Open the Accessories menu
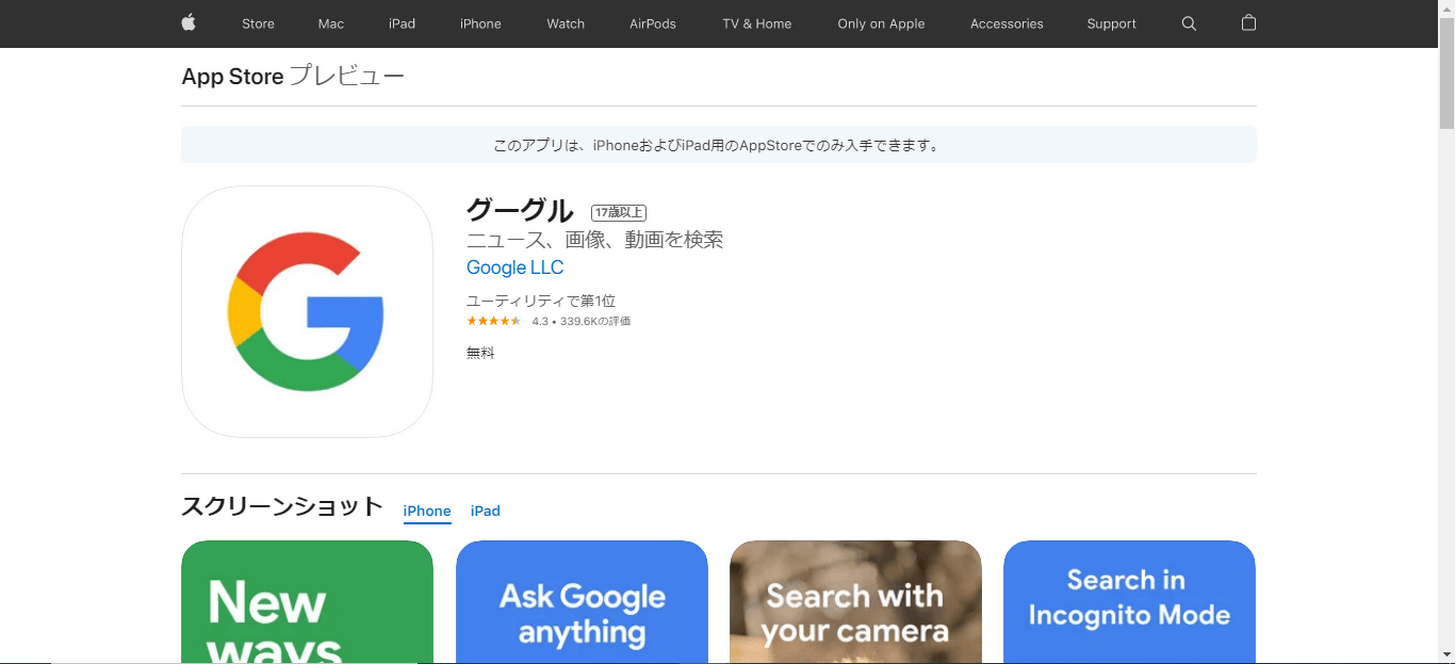Screen dimensions: 1456x664 (x=1007, y=24)
